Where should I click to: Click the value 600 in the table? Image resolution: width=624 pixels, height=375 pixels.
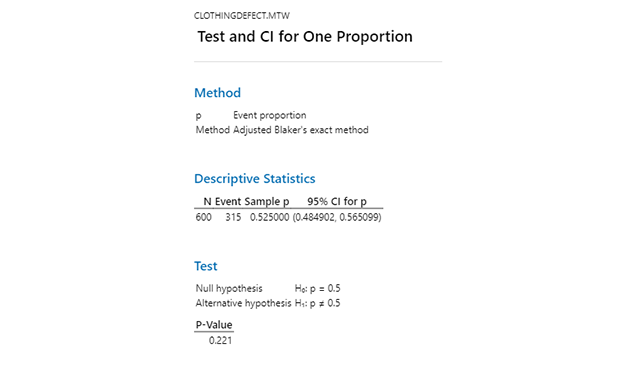tap(203, 217)
